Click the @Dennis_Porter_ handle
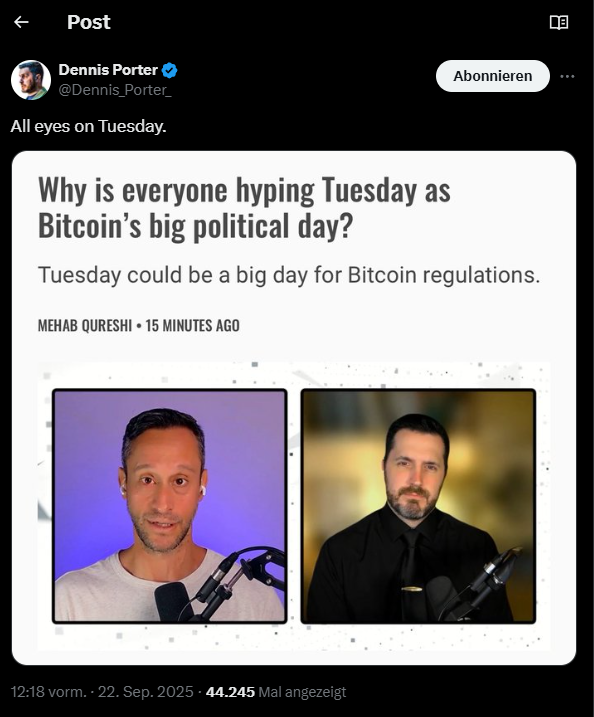The height and width of the screenshot is (717, 594). point(115,90)
